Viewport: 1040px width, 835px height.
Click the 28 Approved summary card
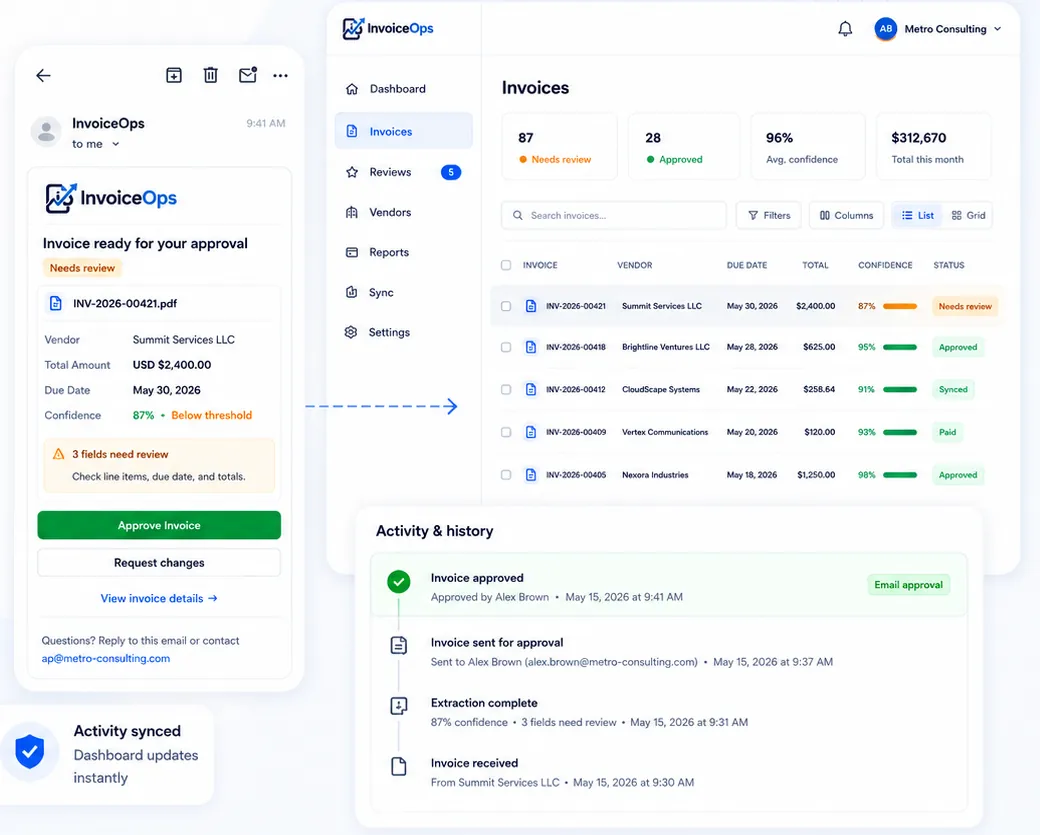tap(684, 147)
